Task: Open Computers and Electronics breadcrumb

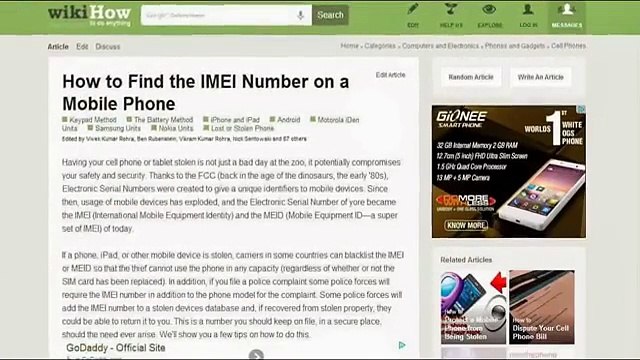Action: 440,46
